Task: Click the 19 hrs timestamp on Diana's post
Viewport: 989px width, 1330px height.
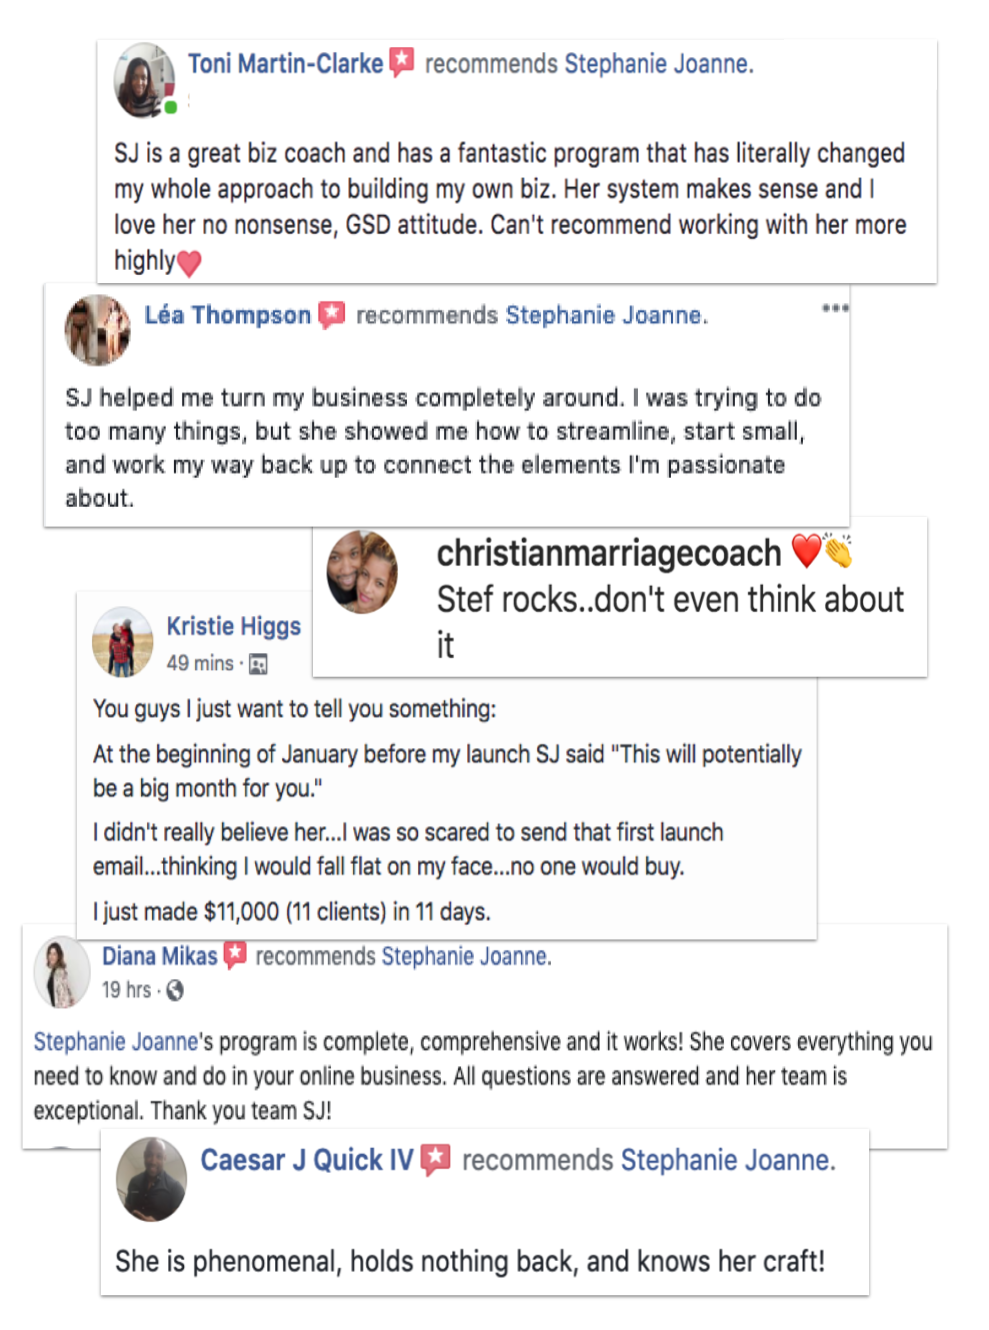Action: pyautogui.click(x=126, y=990)
